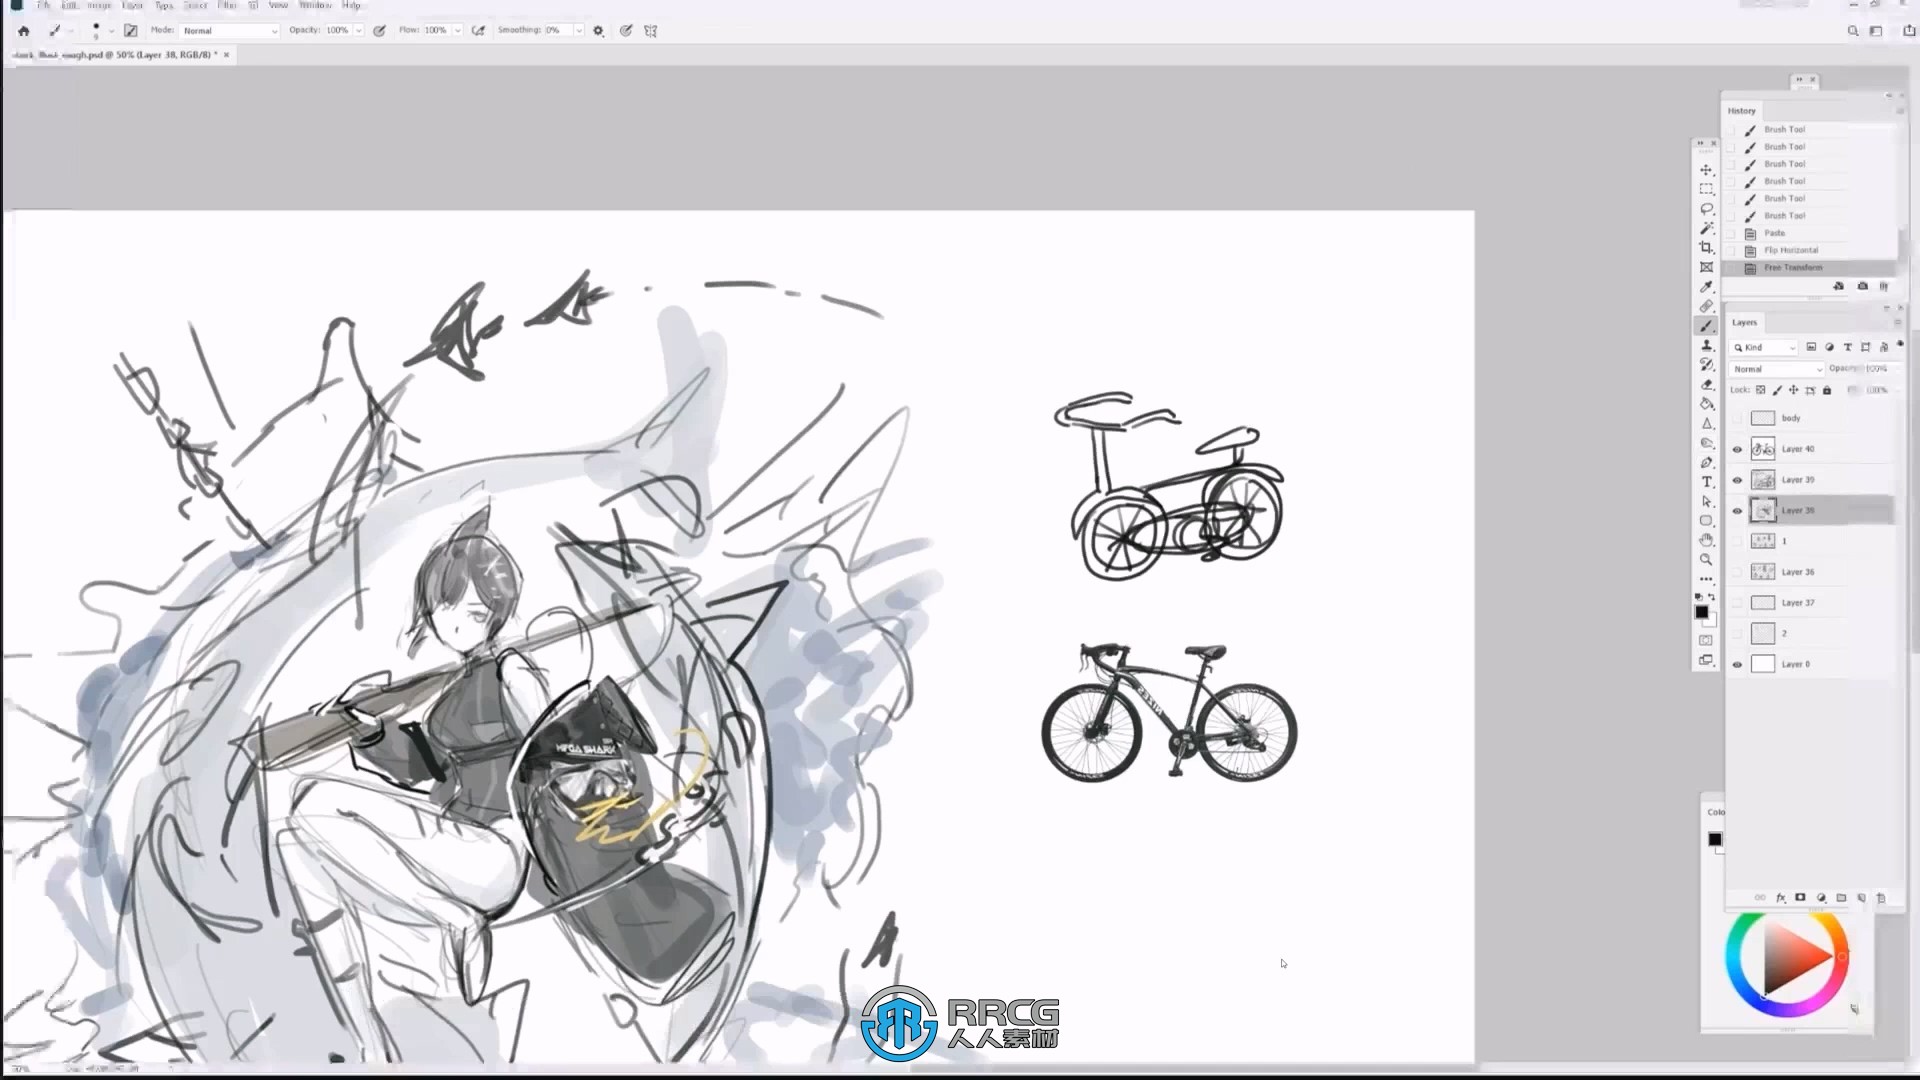Show Layer 37

click(x=1737, y=603)
